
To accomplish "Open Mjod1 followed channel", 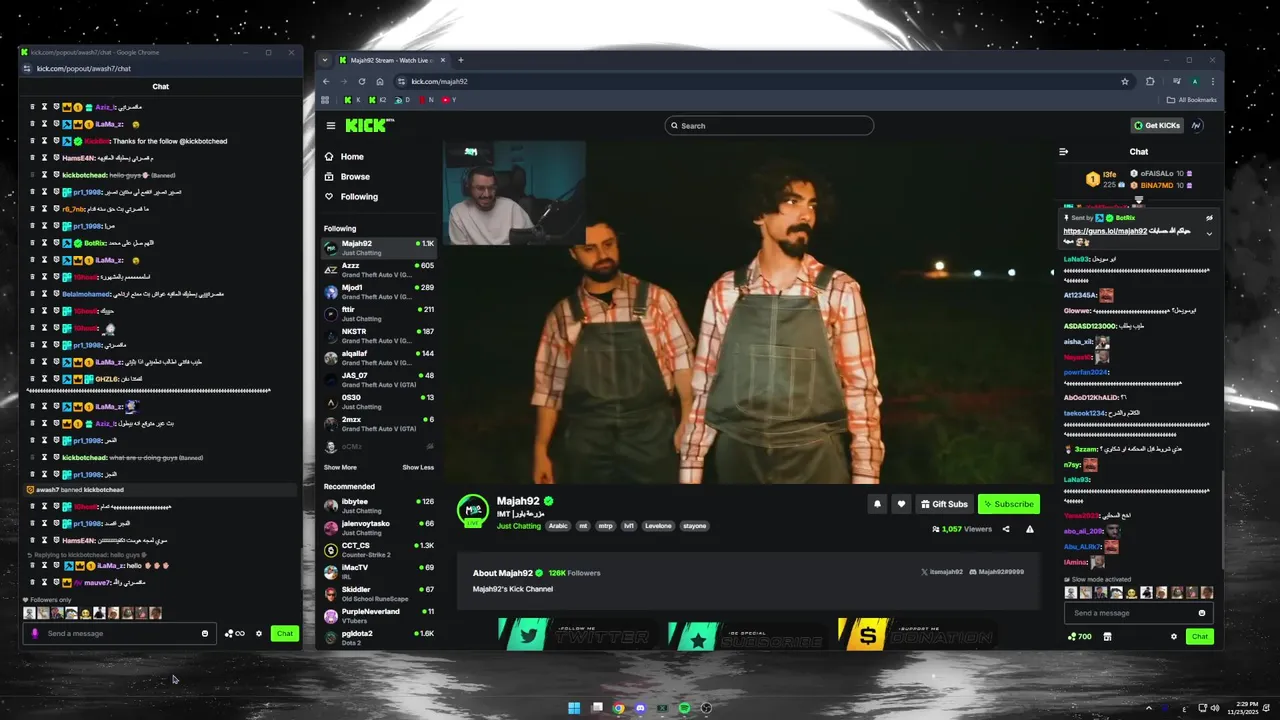I will (379, 292).
